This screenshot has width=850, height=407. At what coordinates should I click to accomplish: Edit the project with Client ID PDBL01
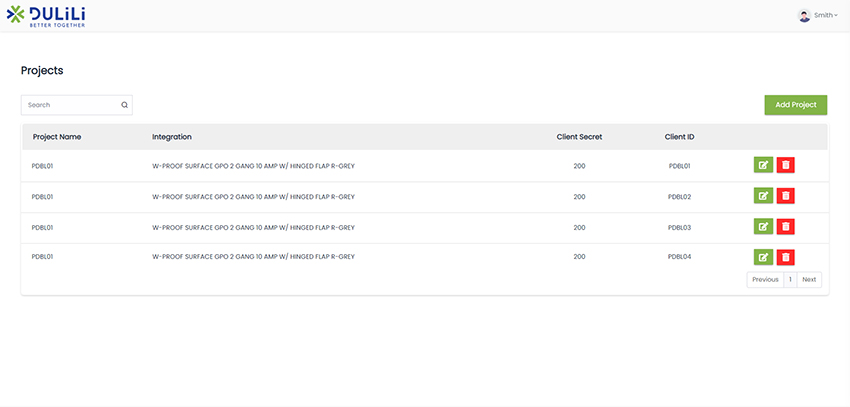click(763, 166)
